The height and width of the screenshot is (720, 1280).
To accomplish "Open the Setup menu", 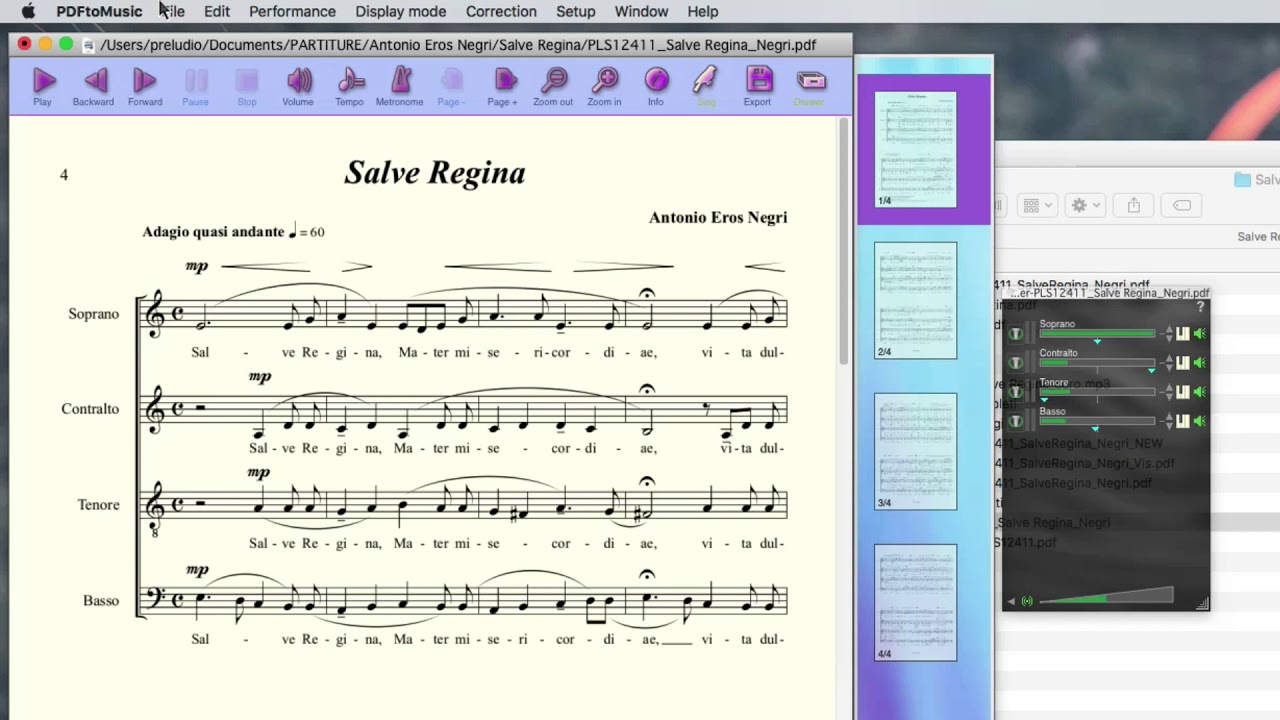I will [x=576, y=11].
